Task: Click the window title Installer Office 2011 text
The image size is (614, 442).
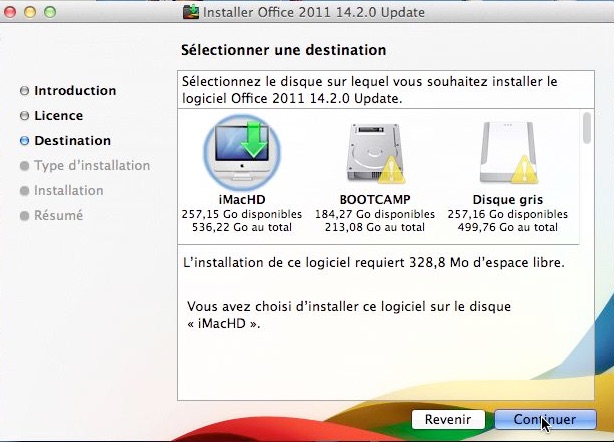Action: pos(314,12)
